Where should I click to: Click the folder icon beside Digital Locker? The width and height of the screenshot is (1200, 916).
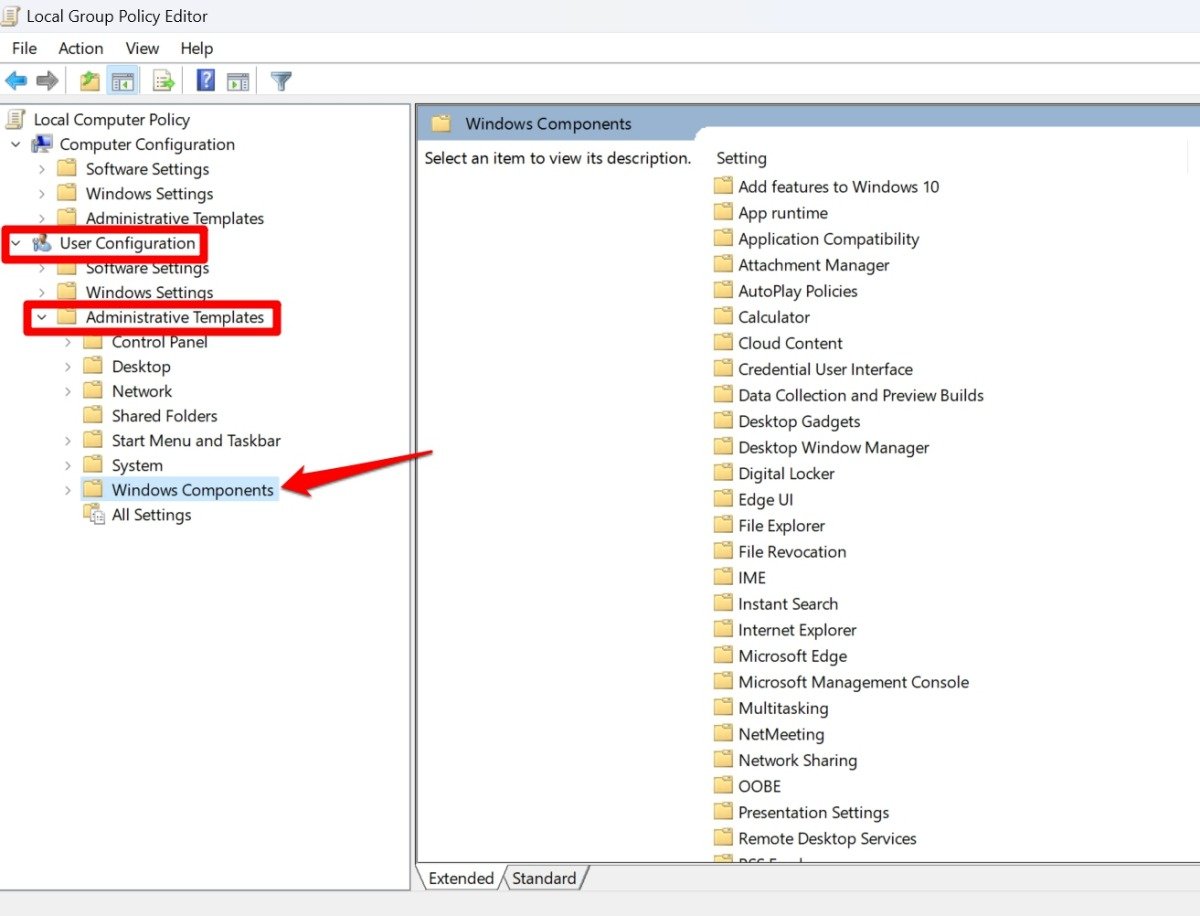[723, 472]
